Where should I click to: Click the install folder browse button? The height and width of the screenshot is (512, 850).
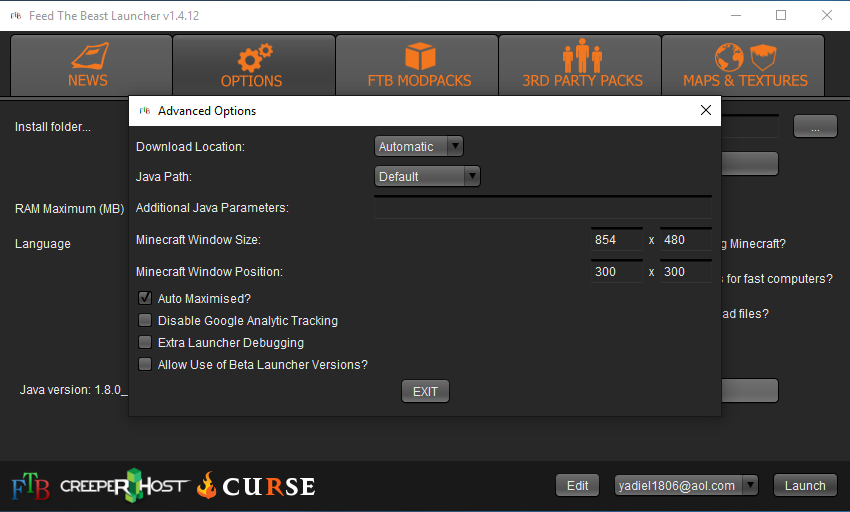(815, 126)
